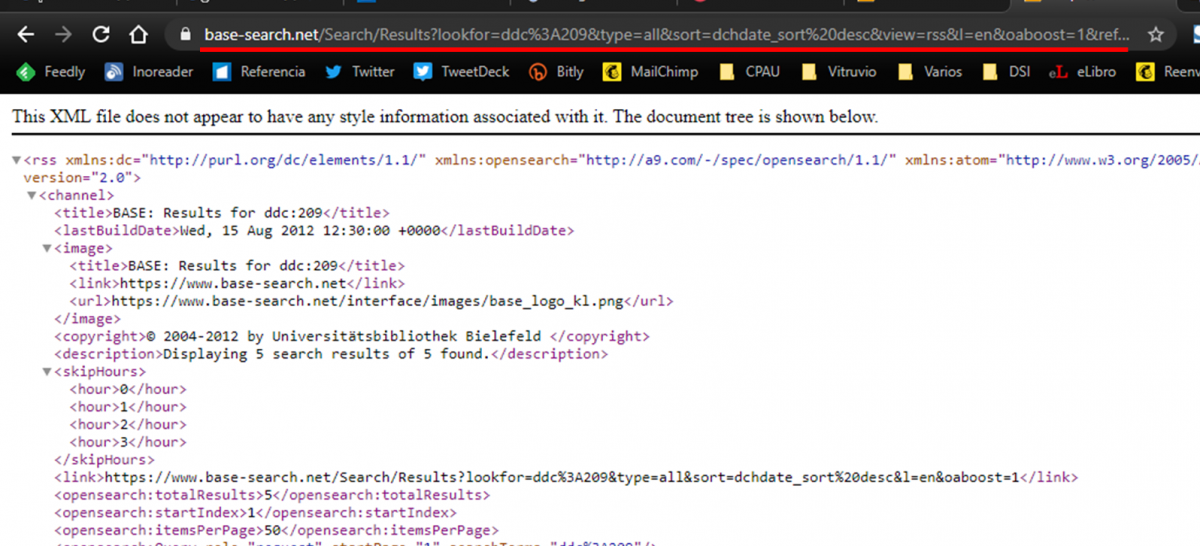Open the Varios bookmarks folder

930,72
